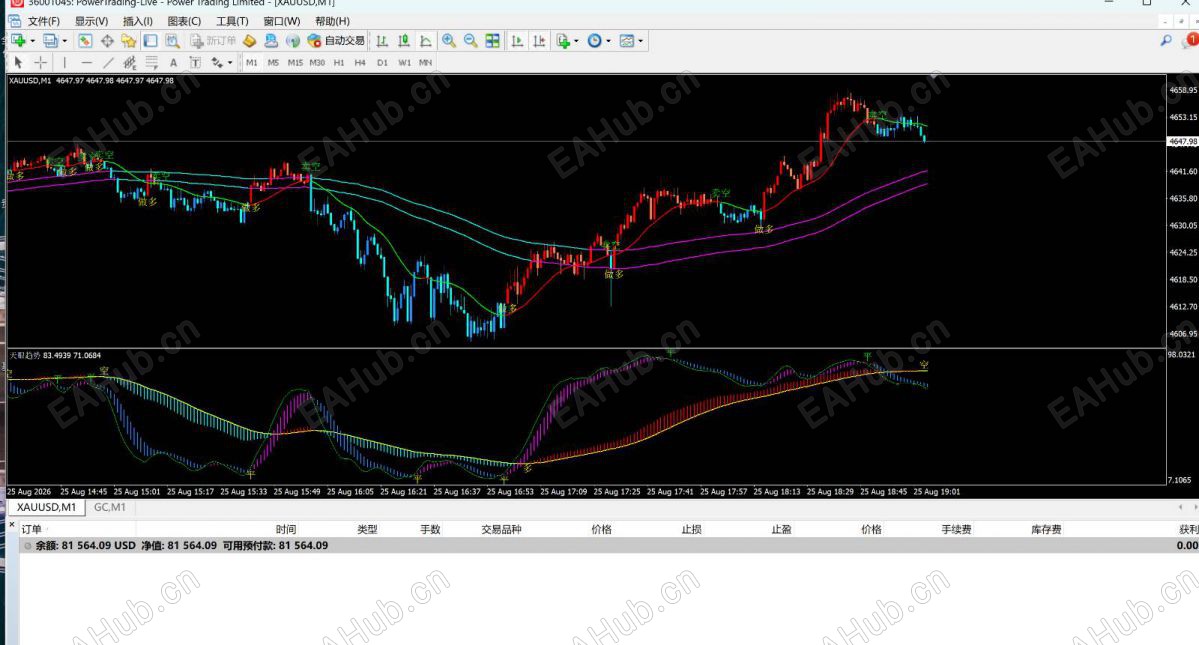Switch to the XAUUSD,M1 chart tab

pos(47,507)
